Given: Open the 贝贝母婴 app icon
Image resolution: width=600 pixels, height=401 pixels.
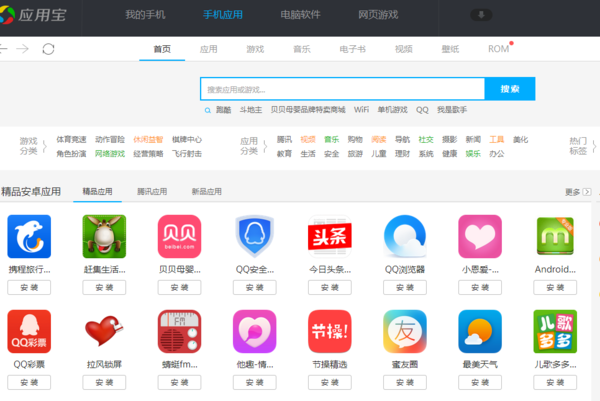Looking at the screenshot, I should (x=179, y=236).
